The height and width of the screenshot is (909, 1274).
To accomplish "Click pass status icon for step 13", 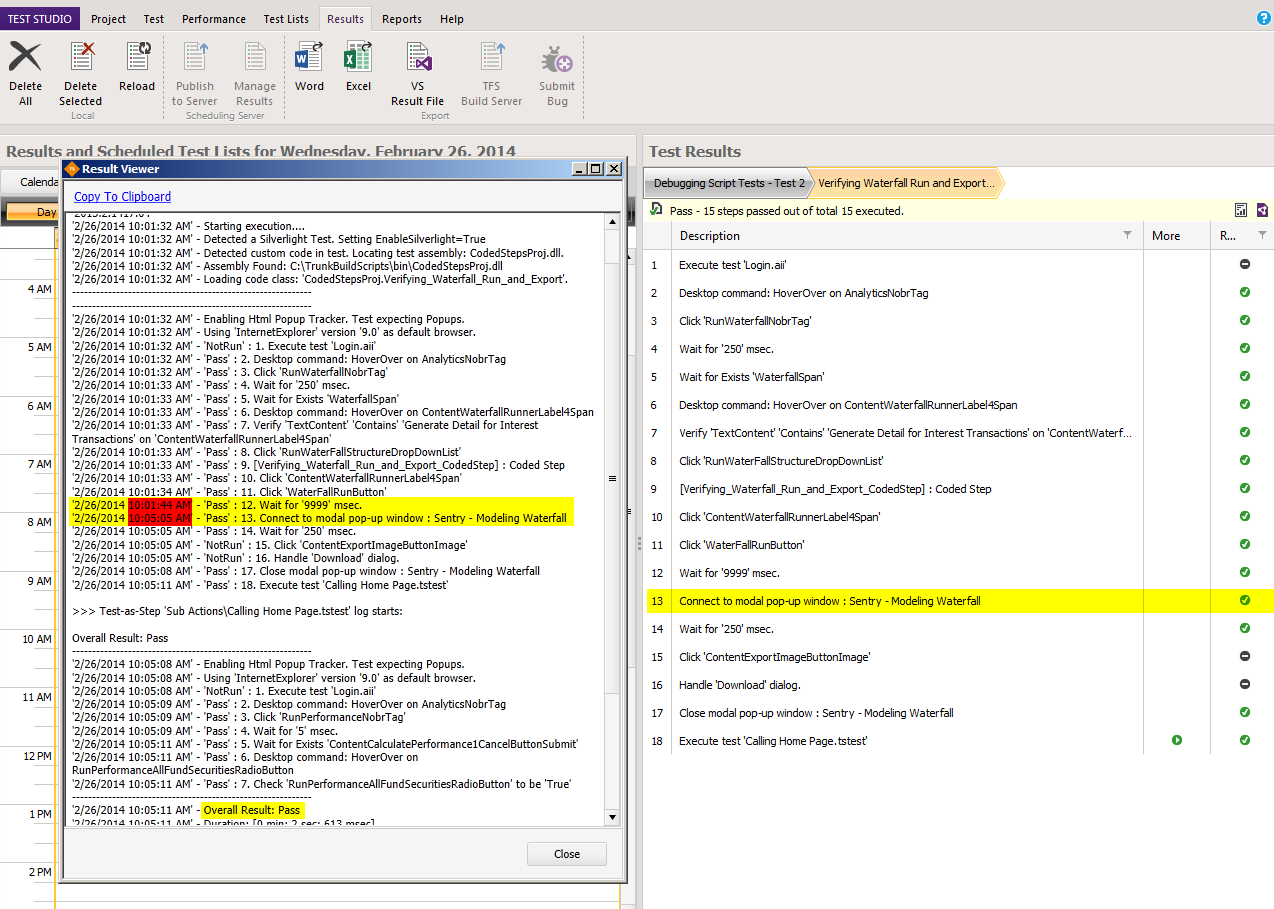I will [x=1245, y=601].
